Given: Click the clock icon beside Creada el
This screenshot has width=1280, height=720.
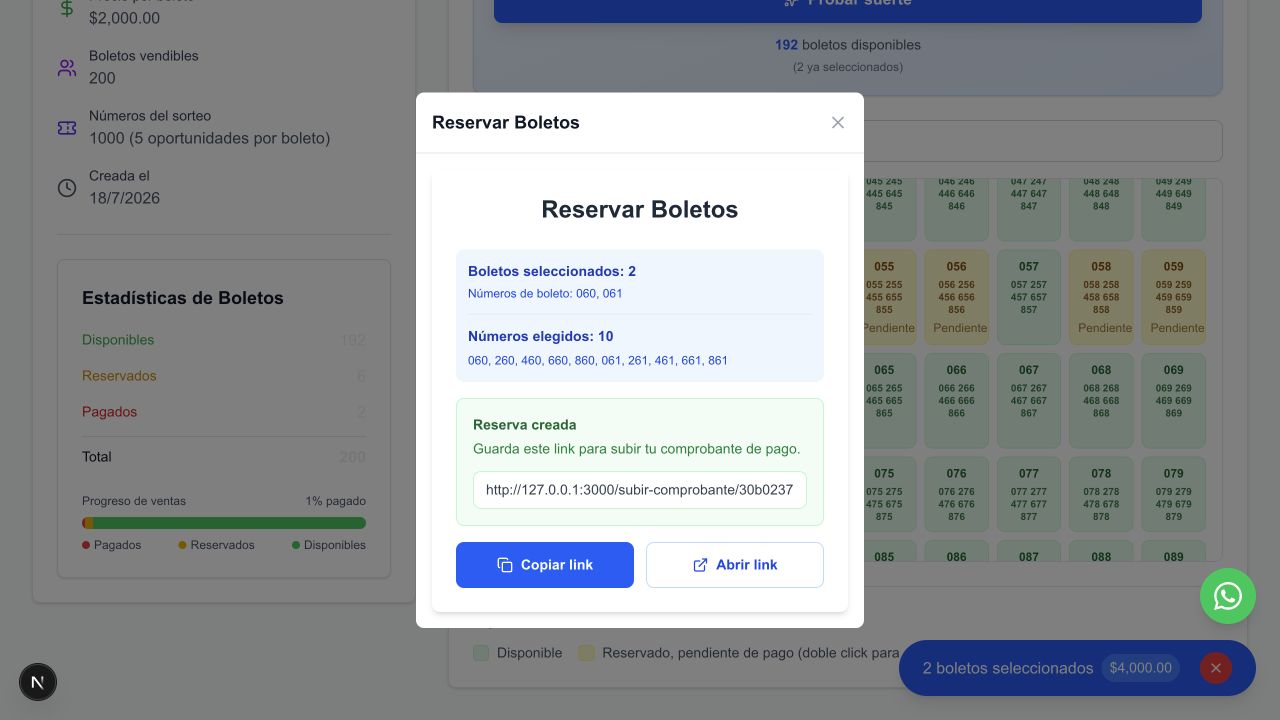Looking at the screenshot, I should 67,188.
